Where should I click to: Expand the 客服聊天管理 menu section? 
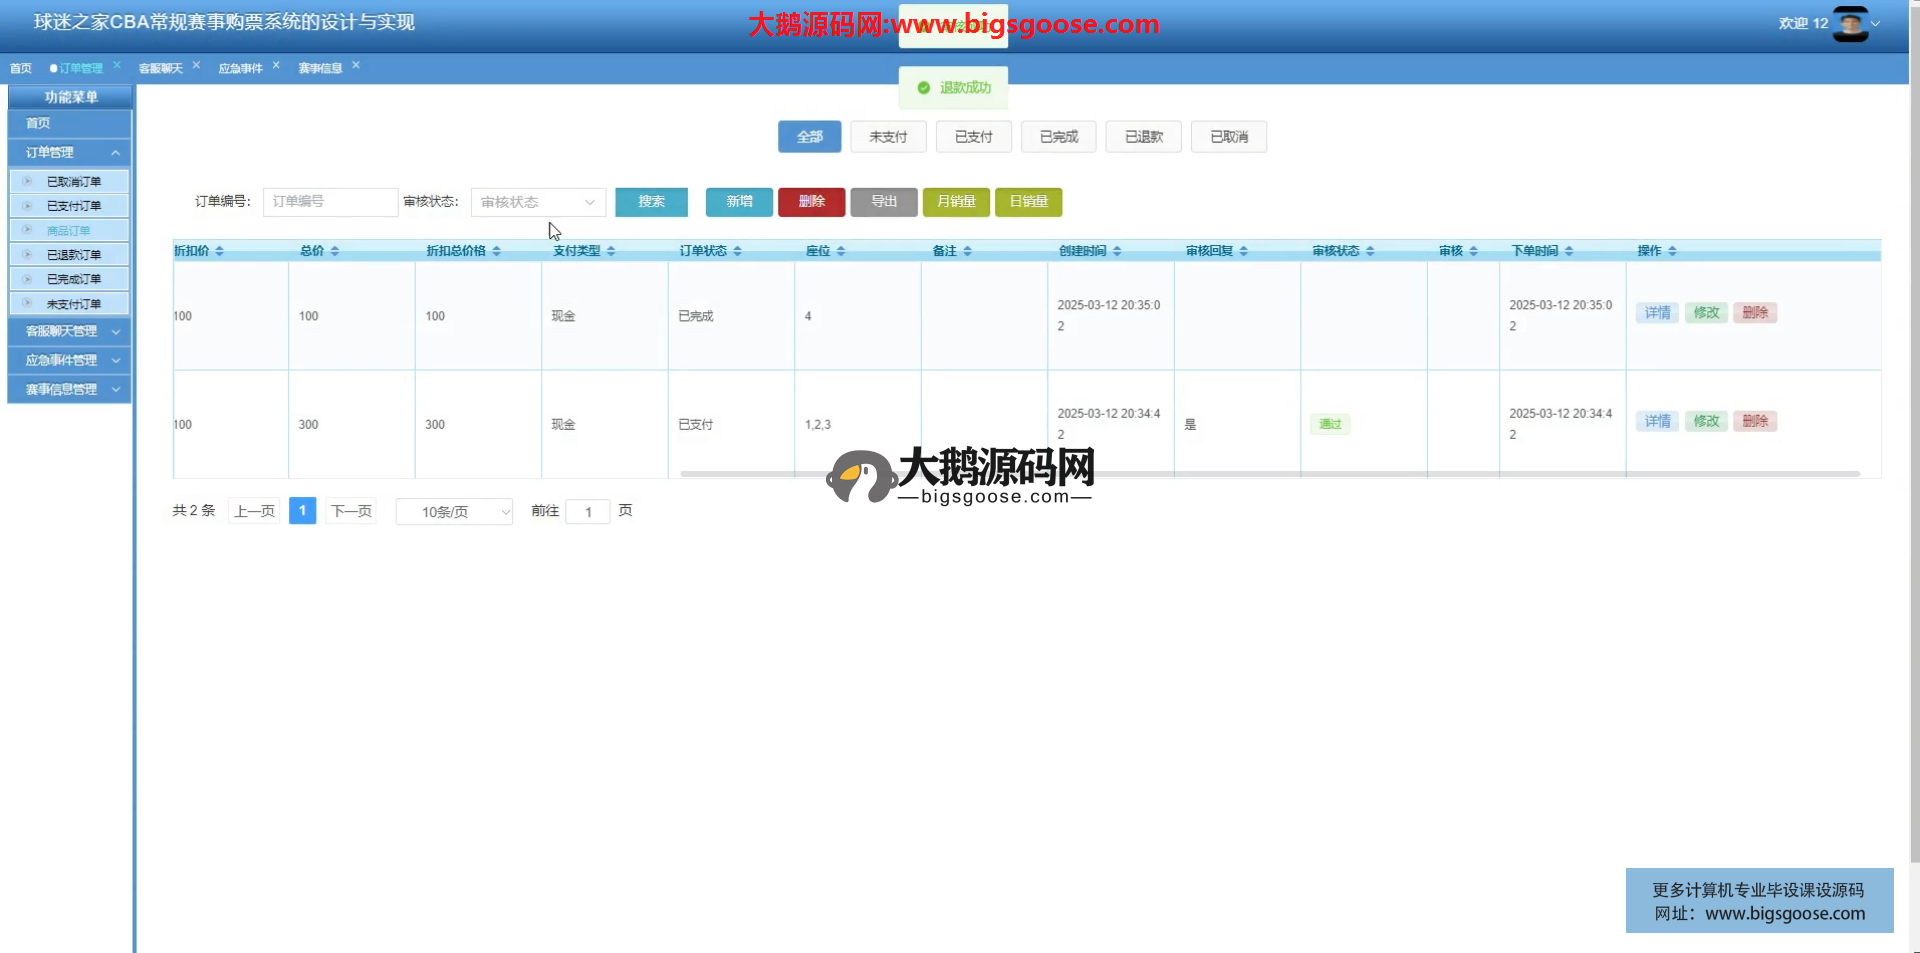(x=69, y=331)
